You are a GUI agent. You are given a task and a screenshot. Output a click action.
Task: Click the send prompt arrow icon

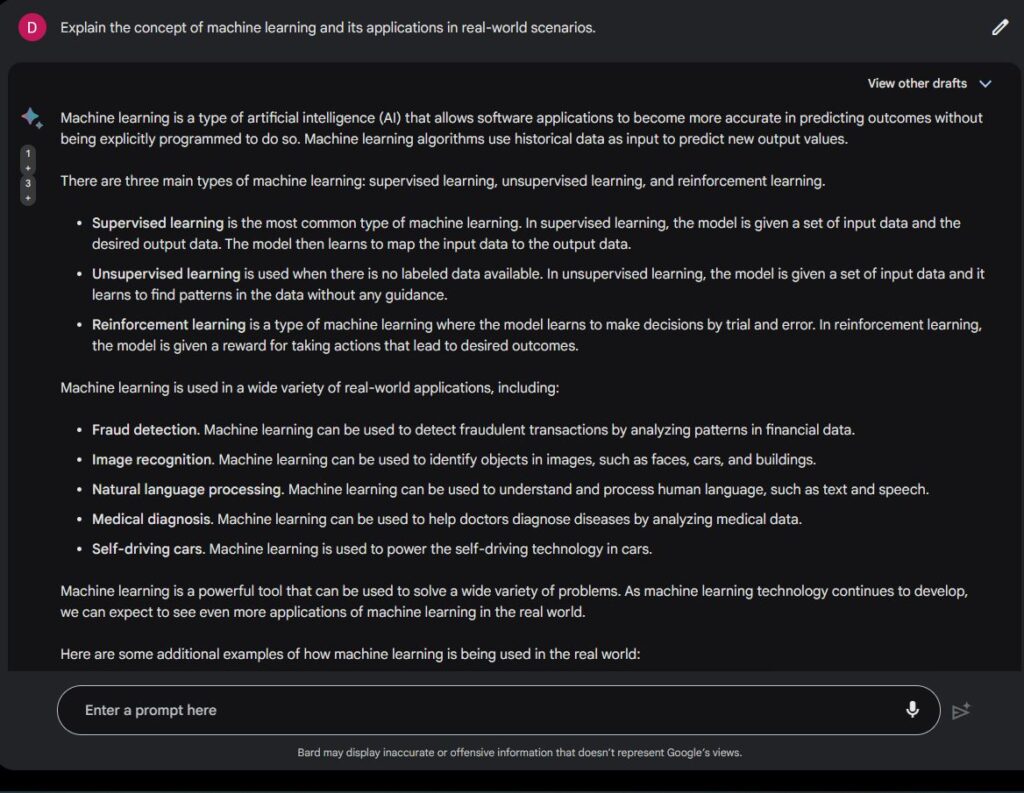(x=961, y=710)
